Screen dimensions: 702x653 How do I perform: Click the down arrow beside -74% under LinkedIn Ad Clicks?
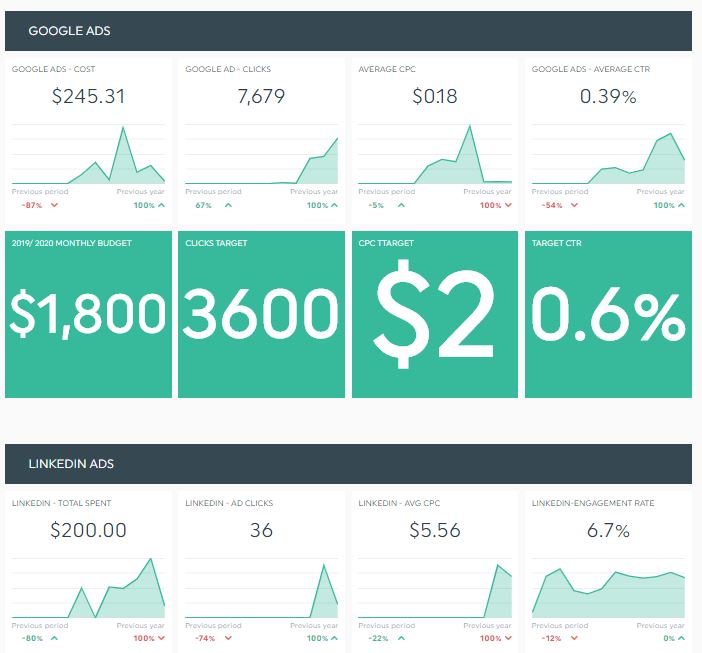pyautogui.click(x=228, y=638)
